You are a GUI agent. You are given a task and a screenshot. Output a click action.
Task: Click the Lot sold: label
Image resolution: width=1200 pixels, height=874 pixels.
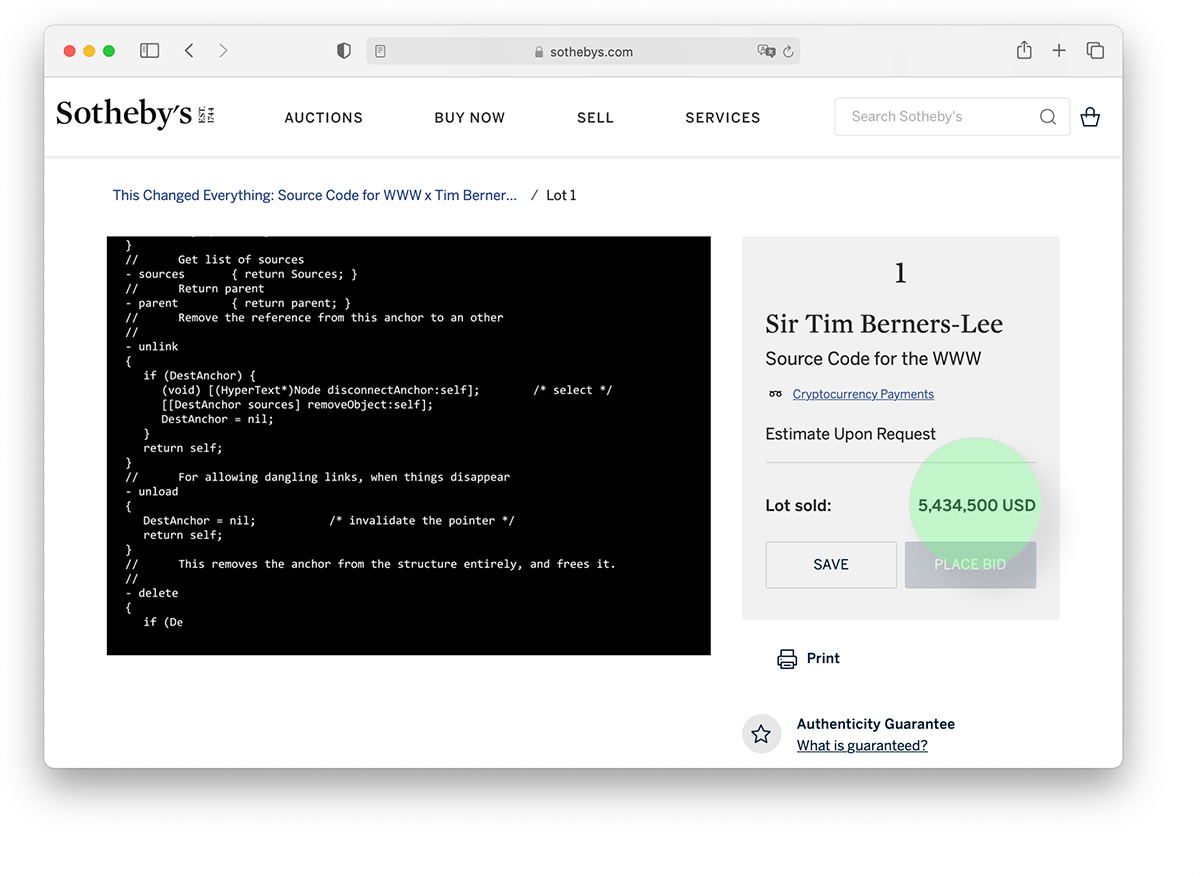(798, 506)
